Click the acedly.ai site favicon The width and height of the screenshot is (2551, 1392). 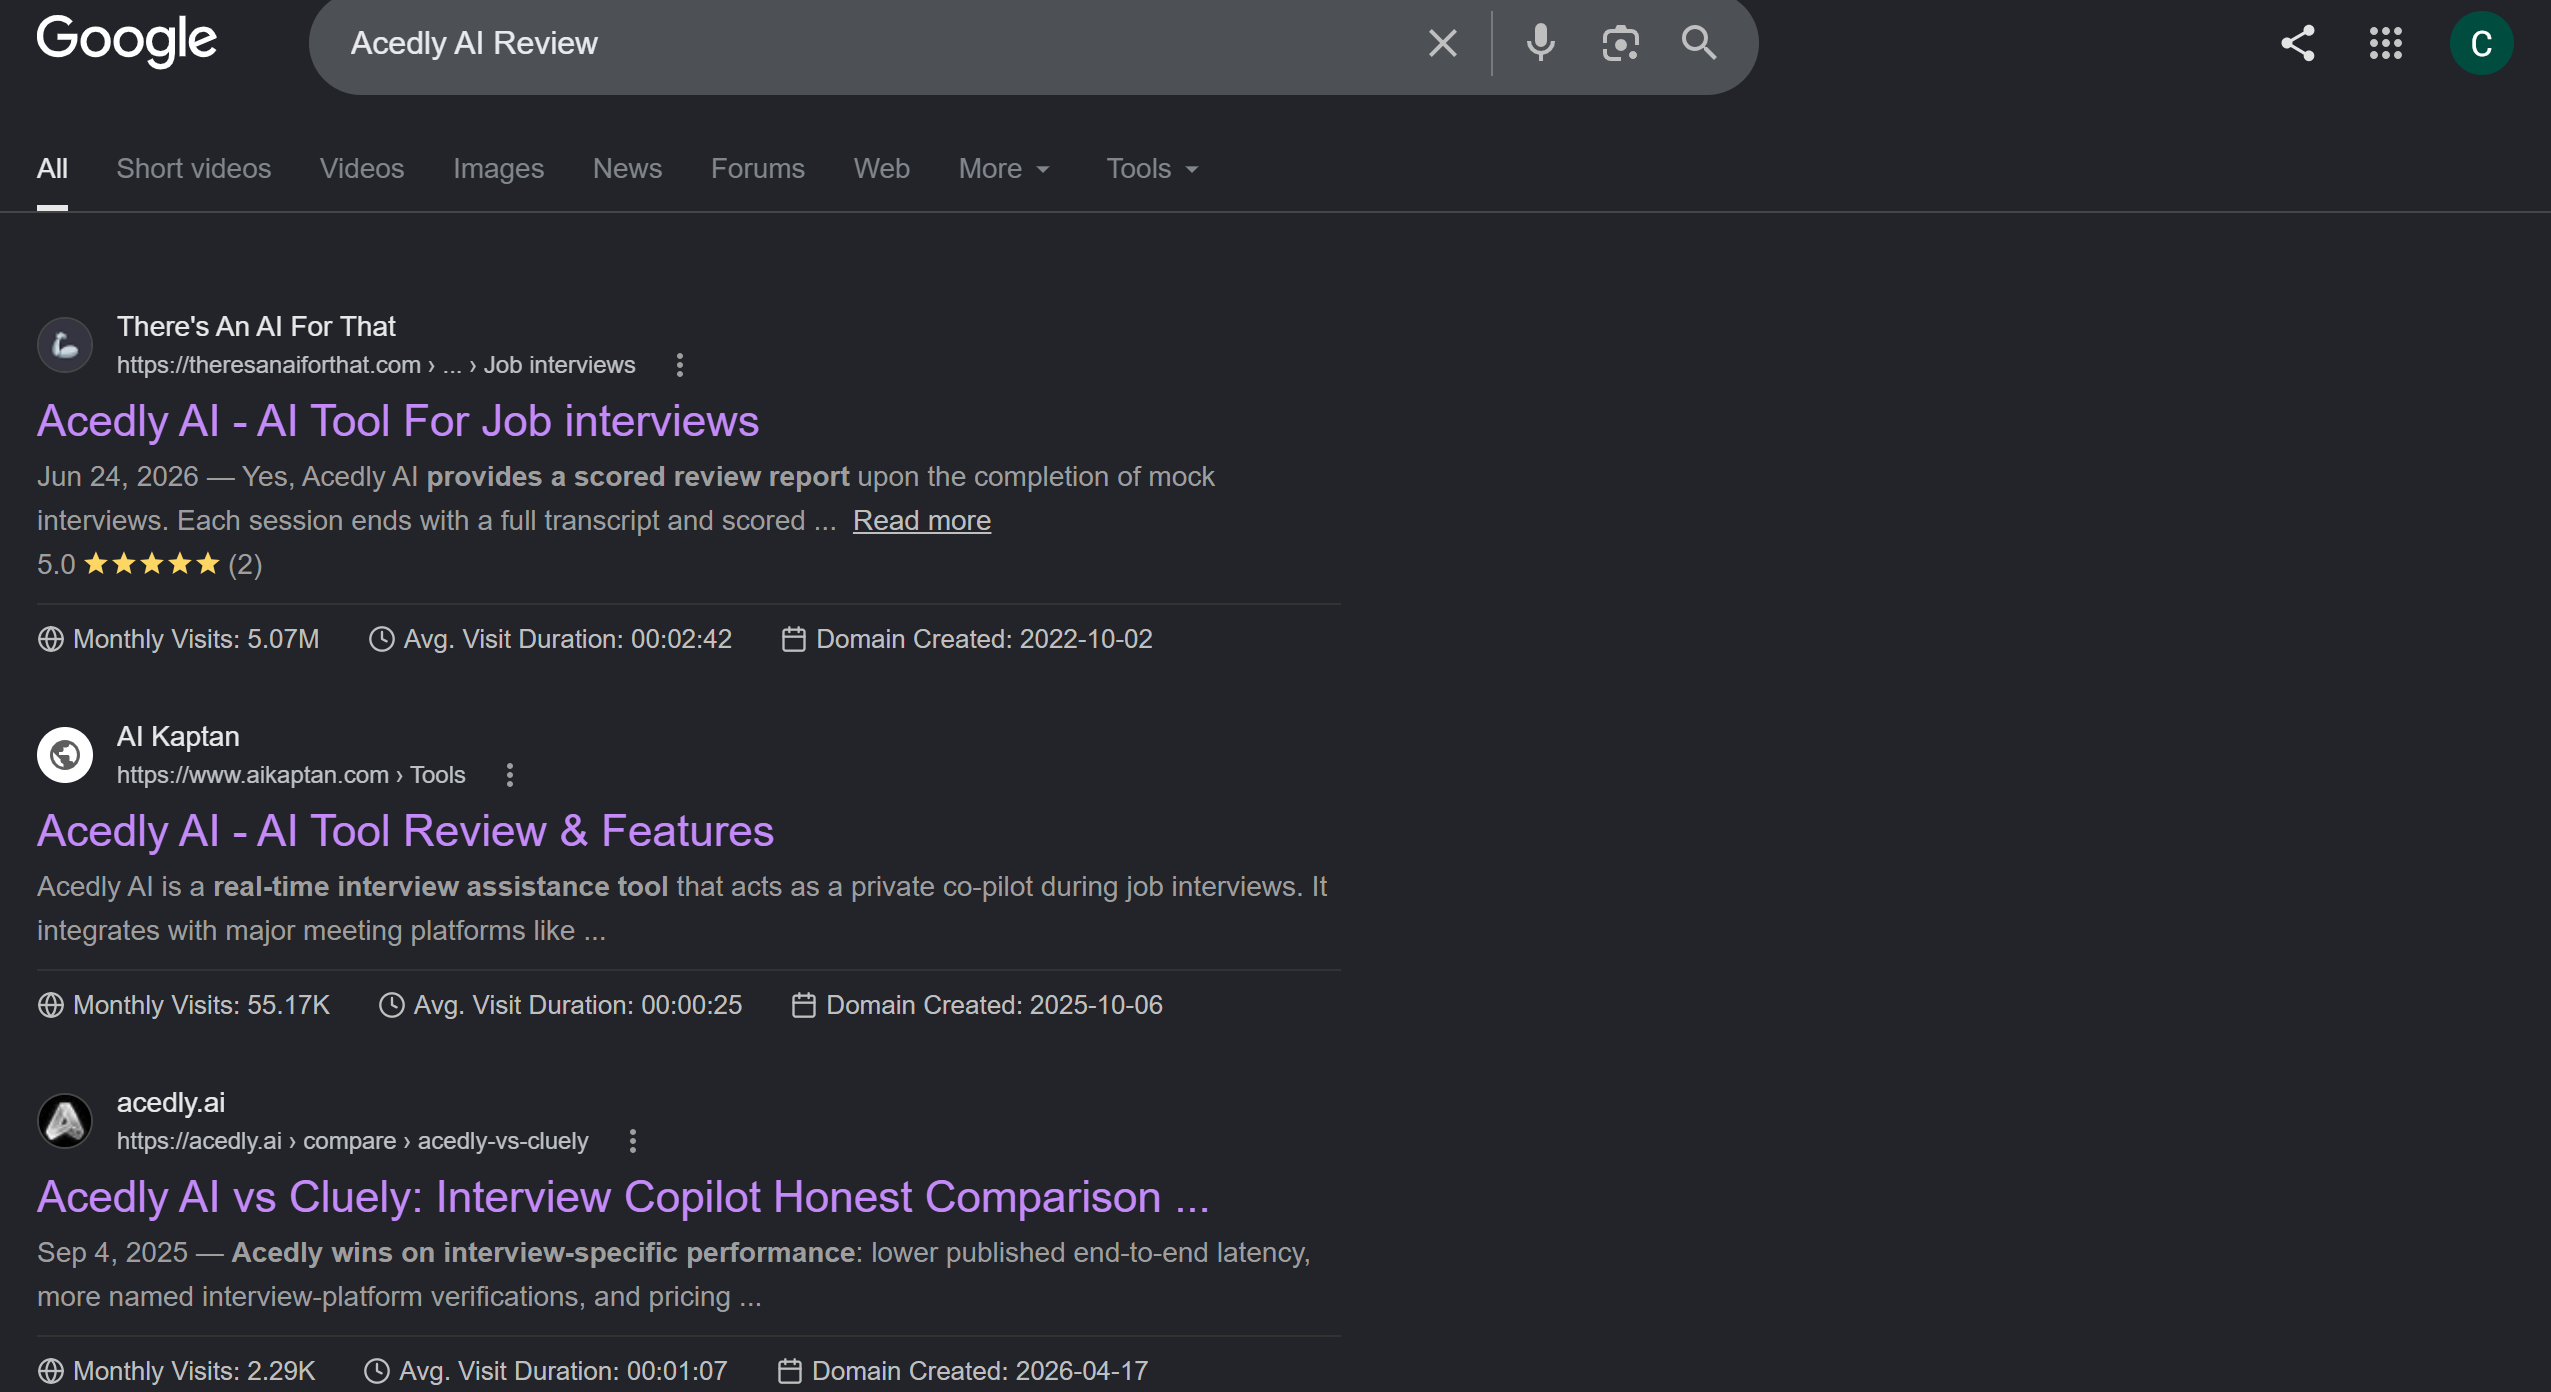[x=65, y=1121]
